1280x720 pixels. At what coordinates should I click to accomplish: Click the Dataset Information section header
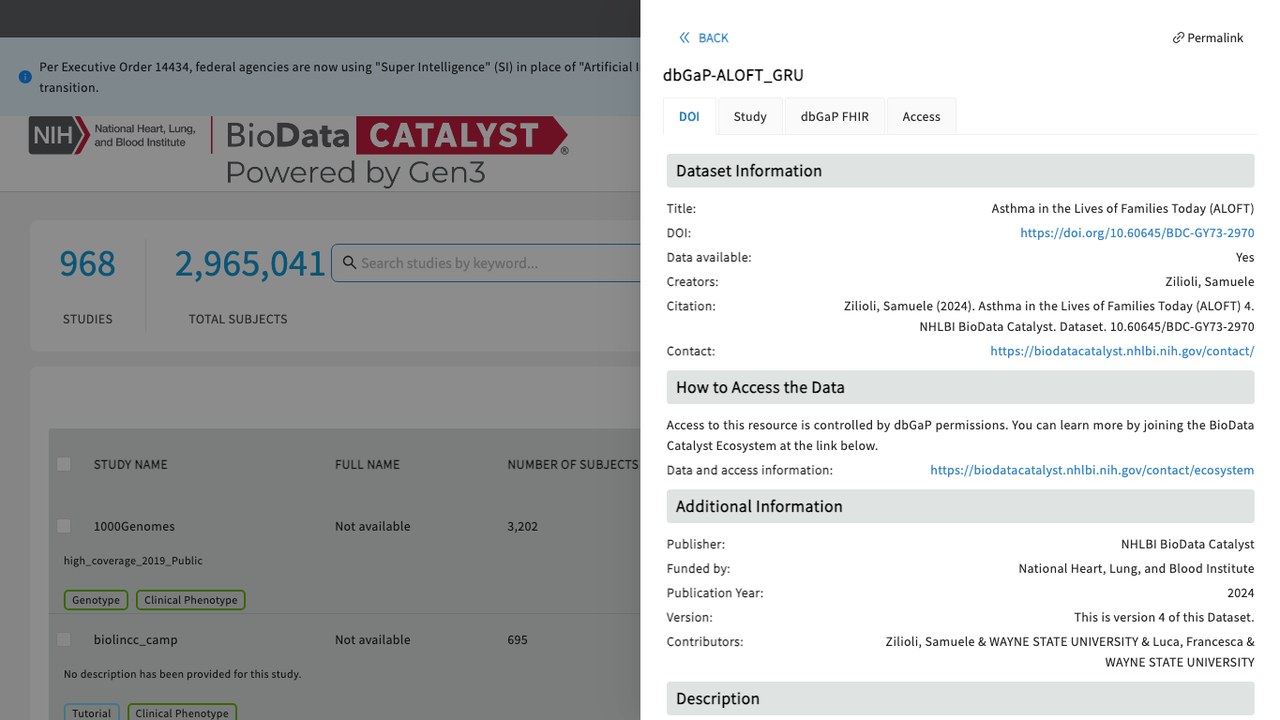[x=960, y=171]
